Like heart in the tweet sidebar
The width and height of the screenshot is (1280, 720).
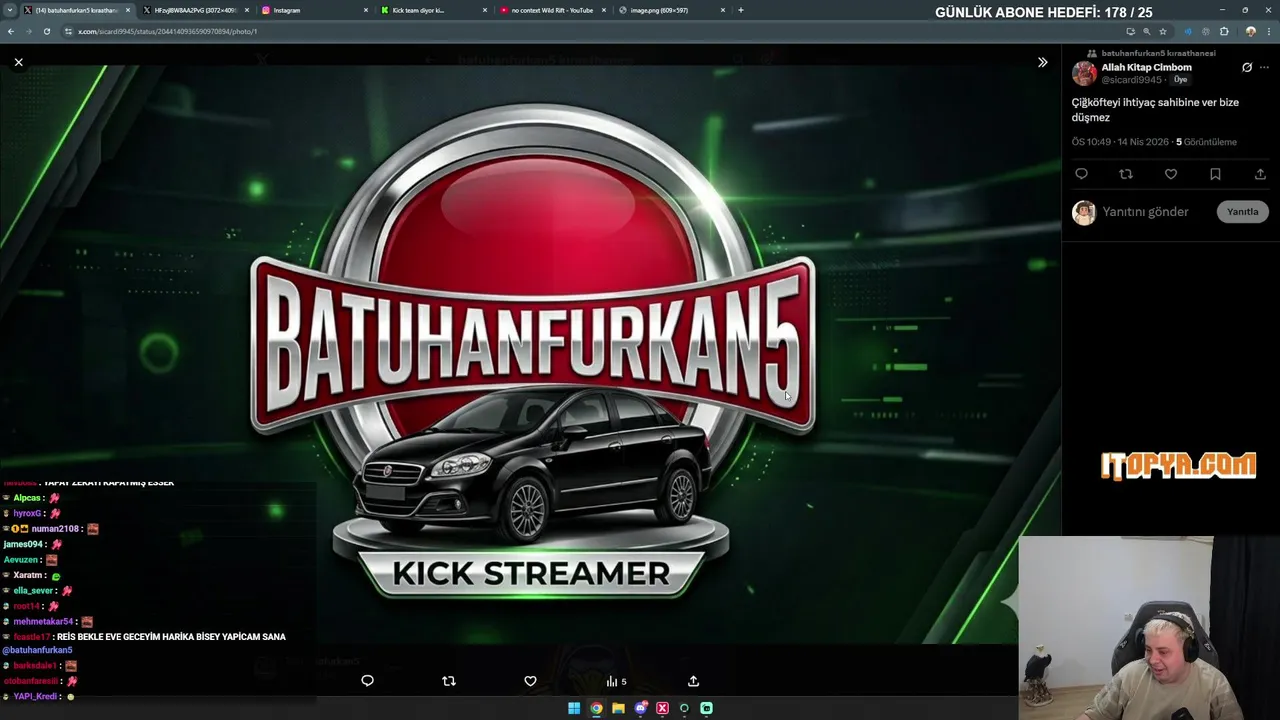1170,174
